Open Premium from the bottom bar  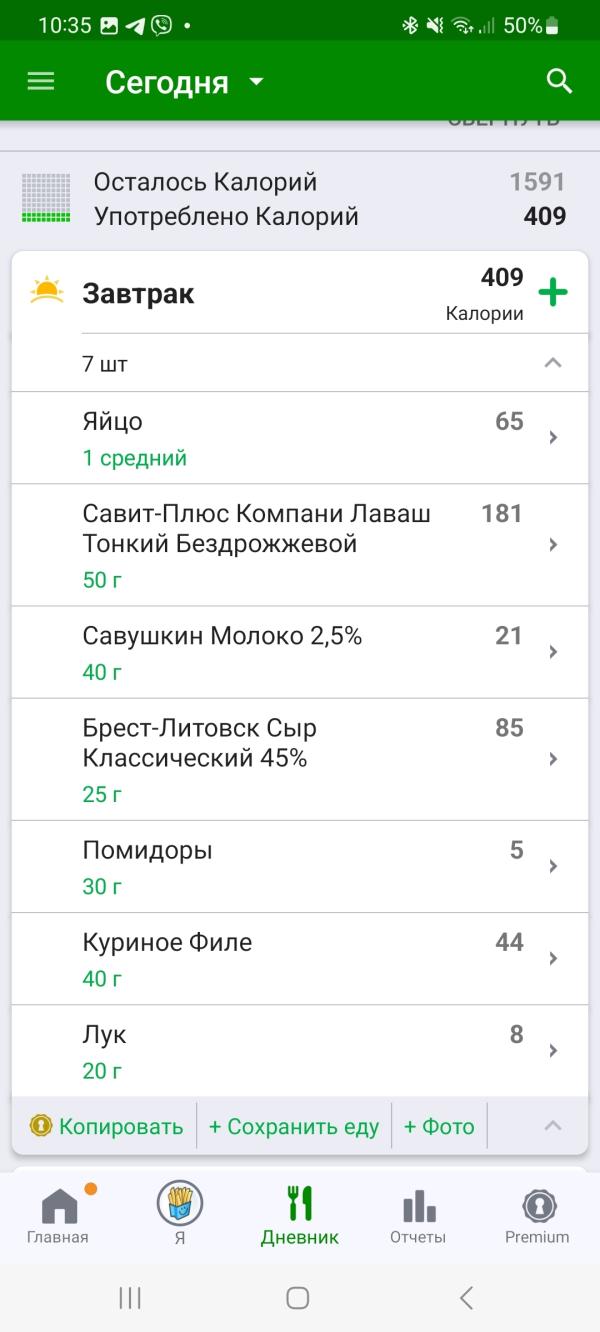[x=537, y=1217]
